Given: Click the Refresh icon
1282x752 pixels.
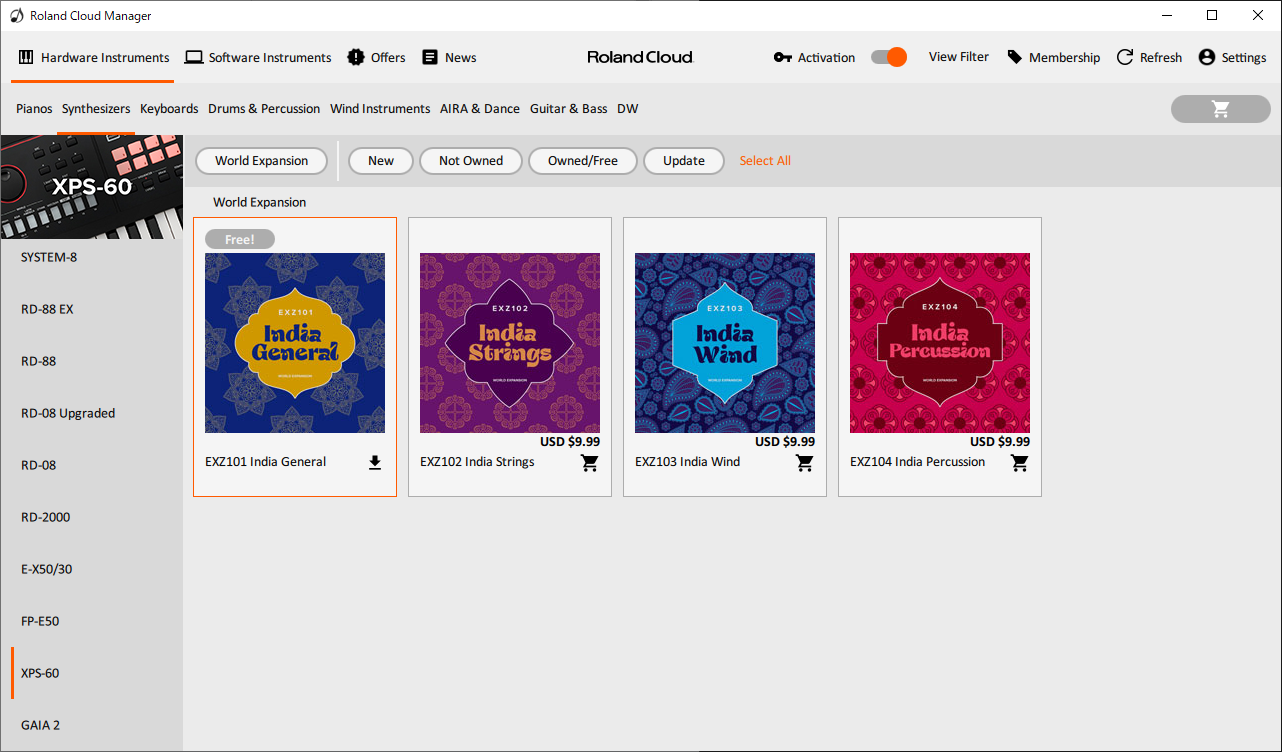Looking at the screenshot, I should [1125, 57].
